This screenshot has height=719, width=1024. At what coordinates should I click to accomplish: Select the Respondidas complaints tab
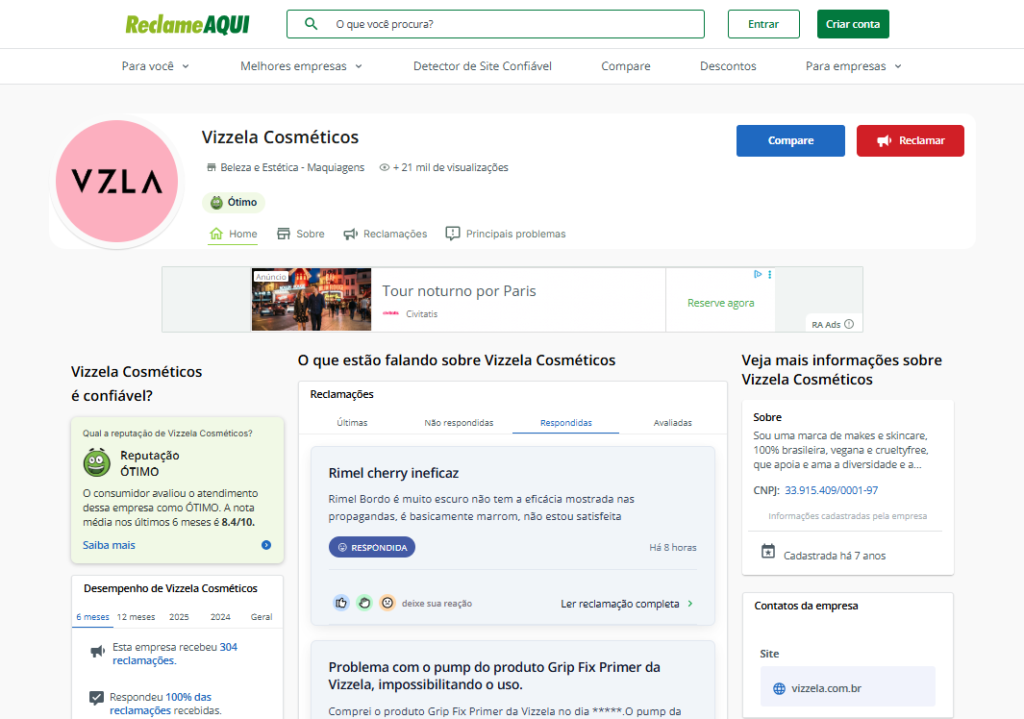click(x=566, y=423)
